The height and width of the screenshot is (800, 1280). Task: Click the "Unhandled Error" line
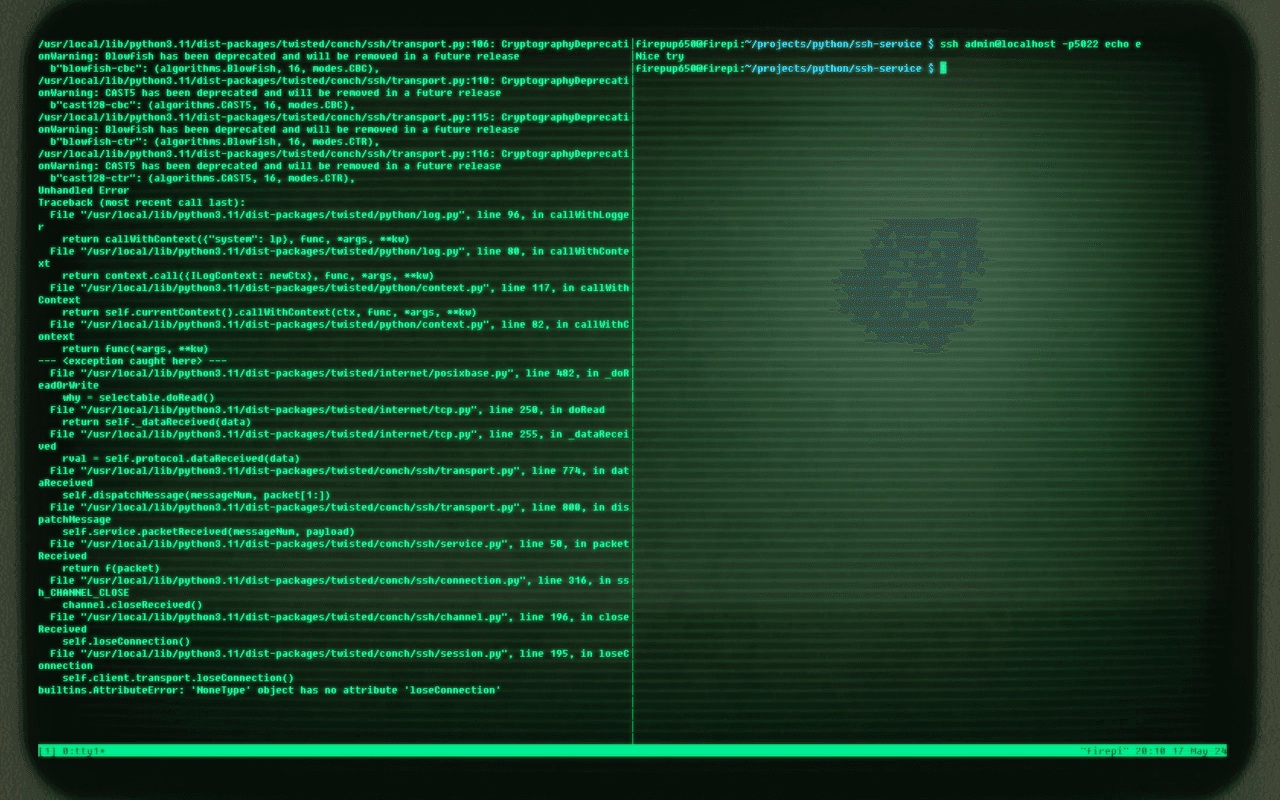point(84,190)
